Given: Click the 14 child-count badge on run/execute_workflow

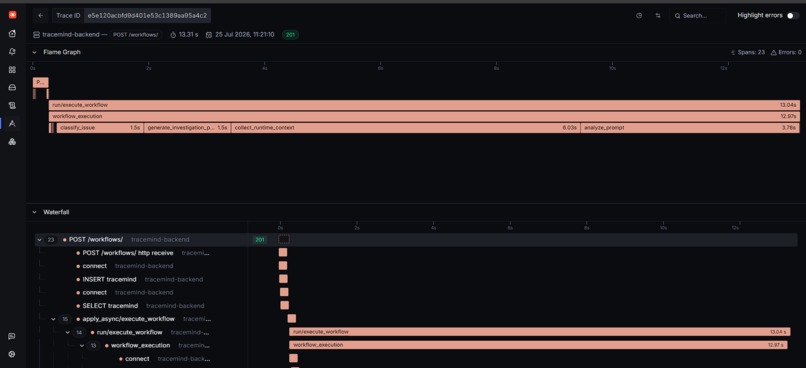Looking at the screenshot, I should point(79,333).
